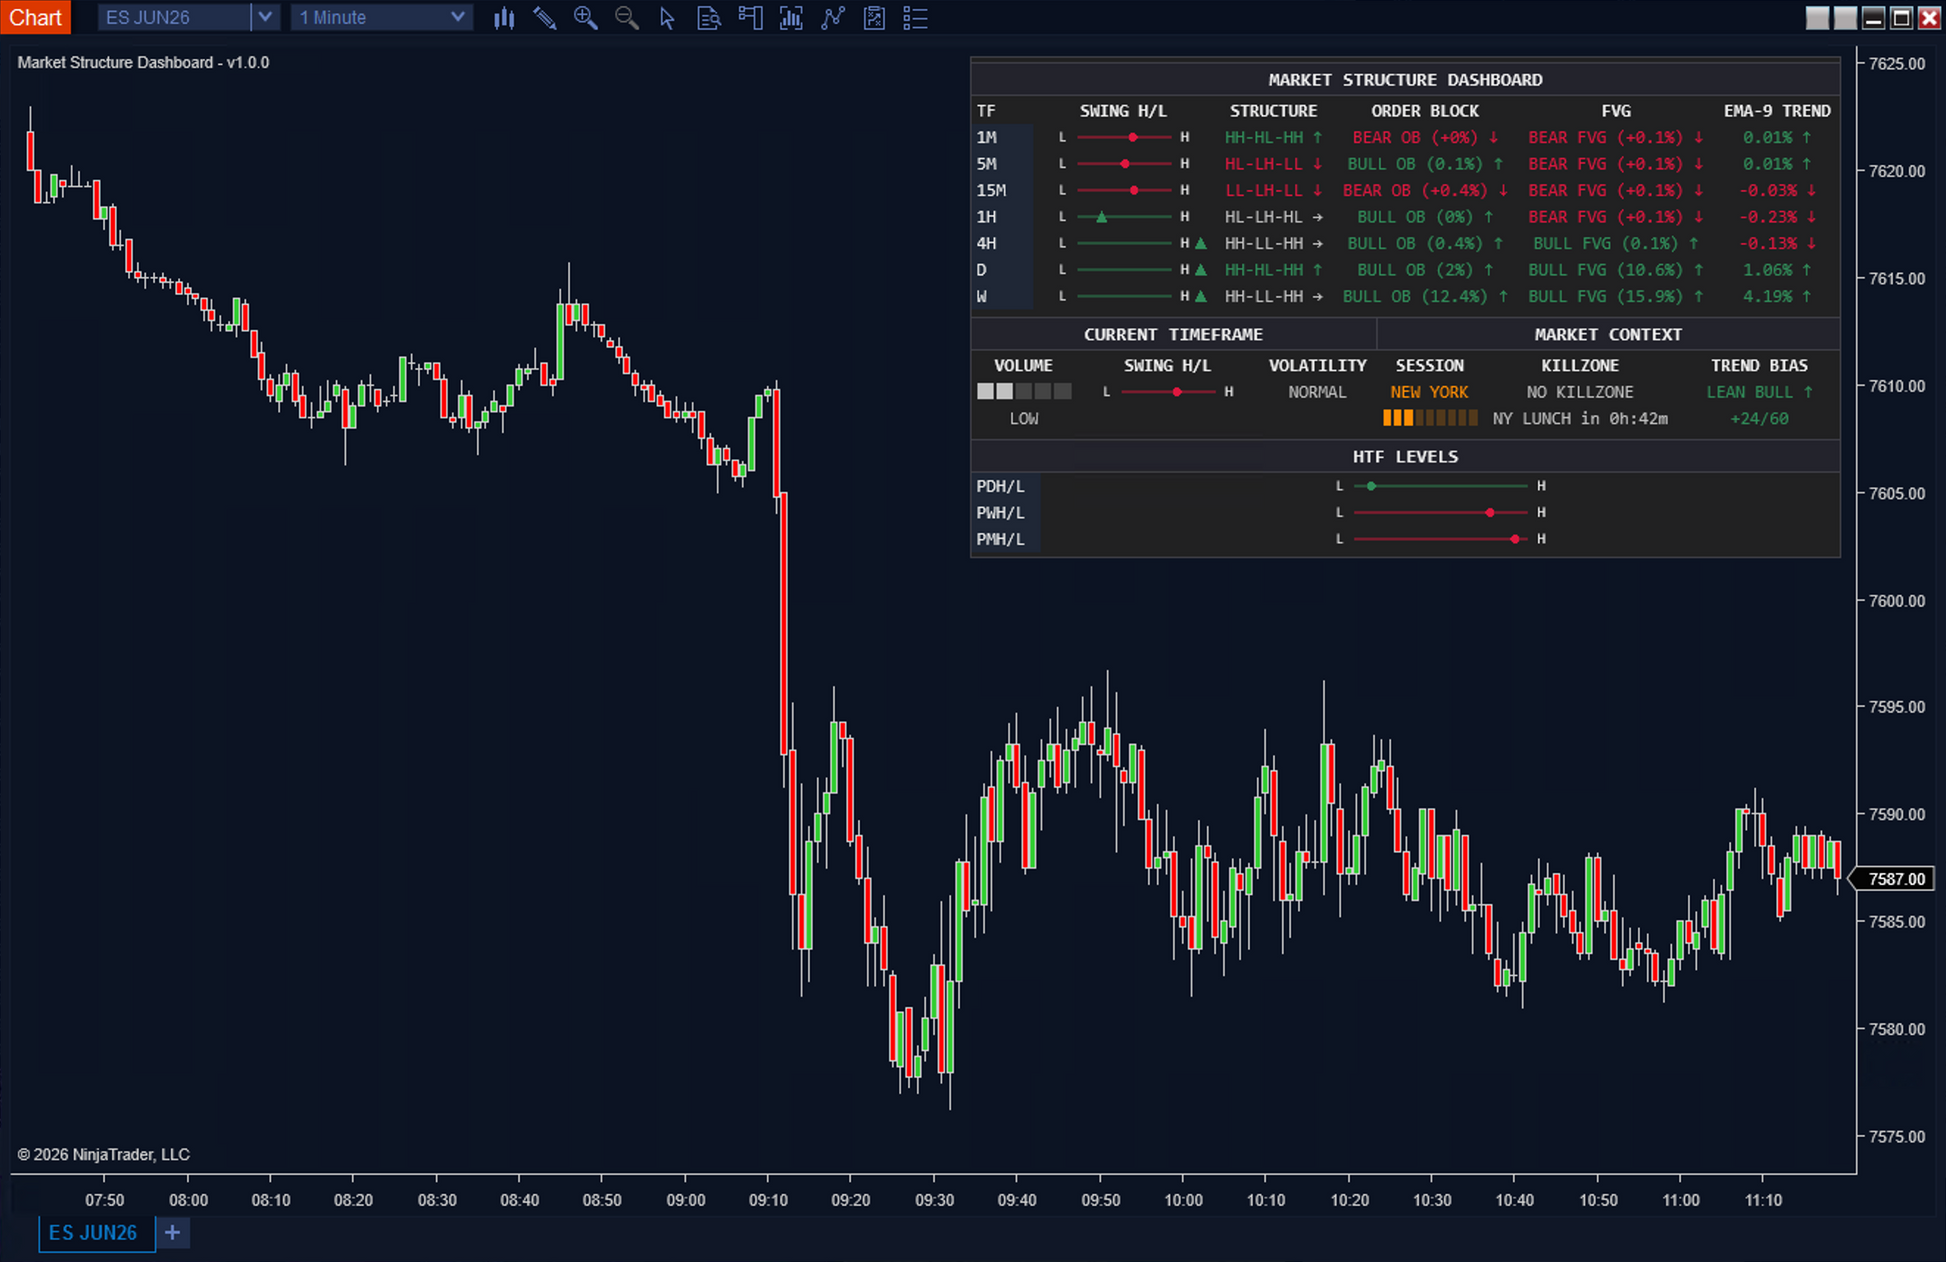This screenshot has height=1262, width=1946.
Task: Expand the ES JUN26 instrument dropdown arrow
Action: pos(264,17)
